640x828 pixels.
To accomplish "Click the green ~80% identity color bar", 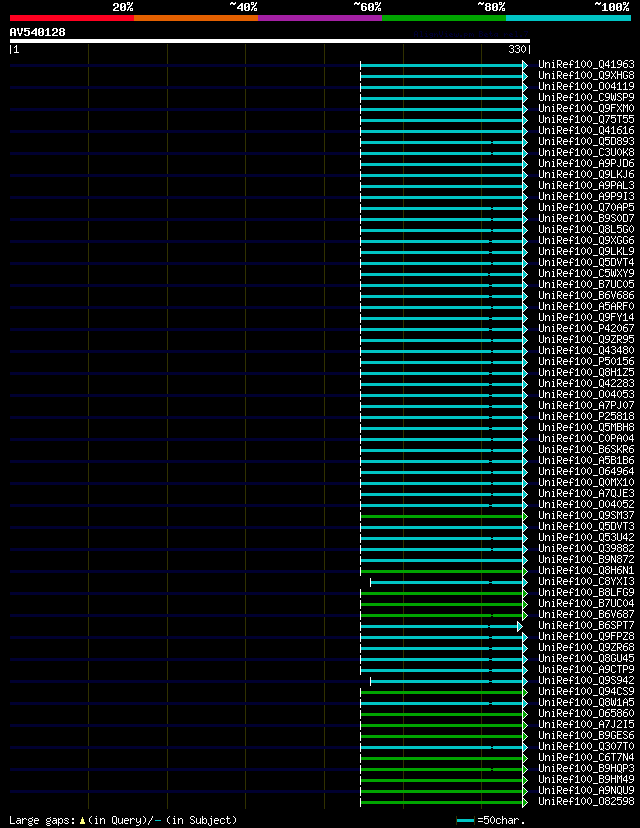I will tap(444, 18).
